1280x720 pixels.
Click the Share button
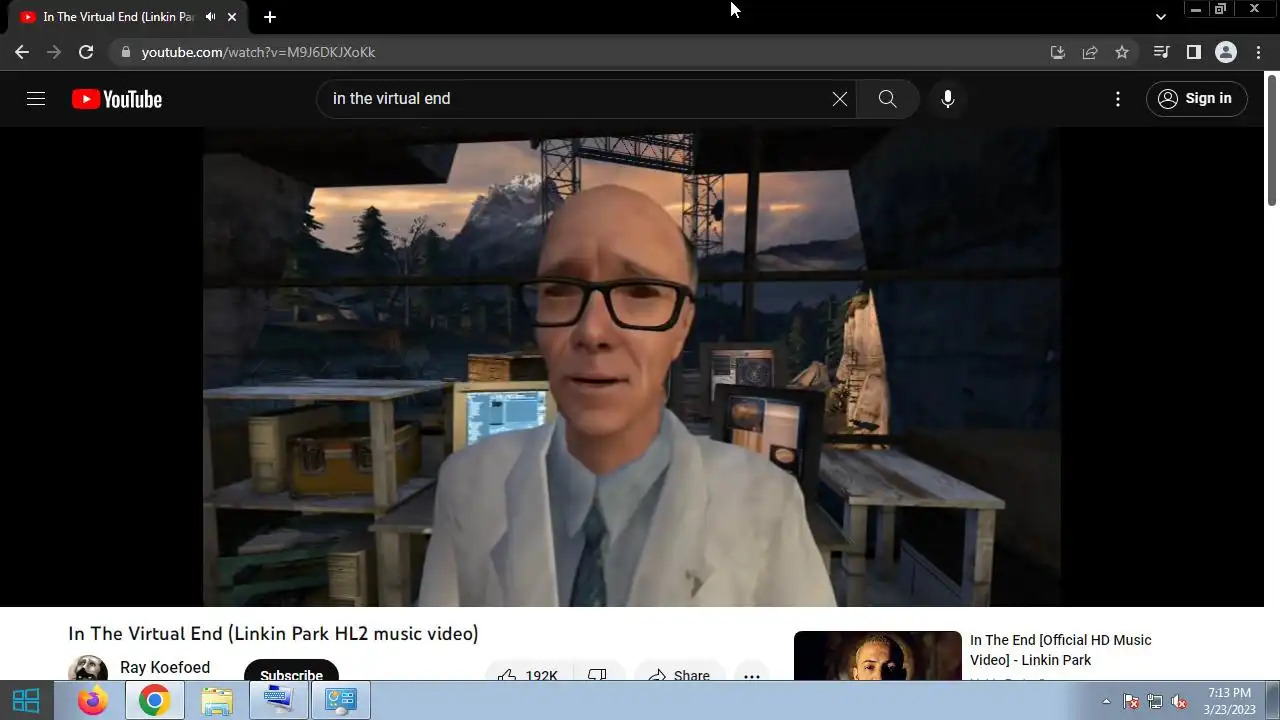point(679,671)
